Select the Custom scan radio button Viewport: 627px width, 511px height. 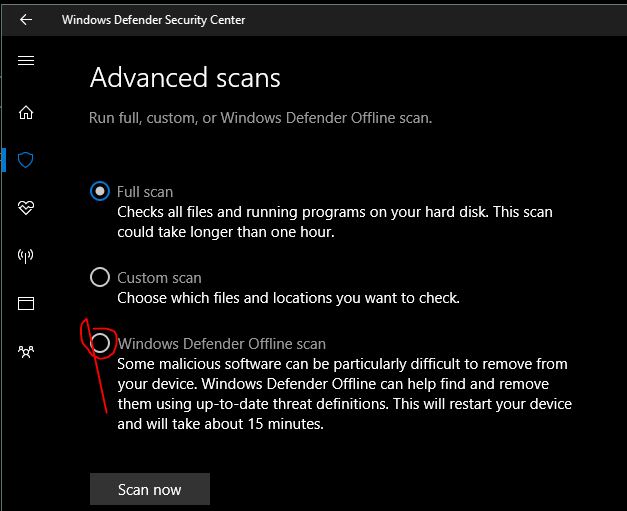(x=100, y=277)
